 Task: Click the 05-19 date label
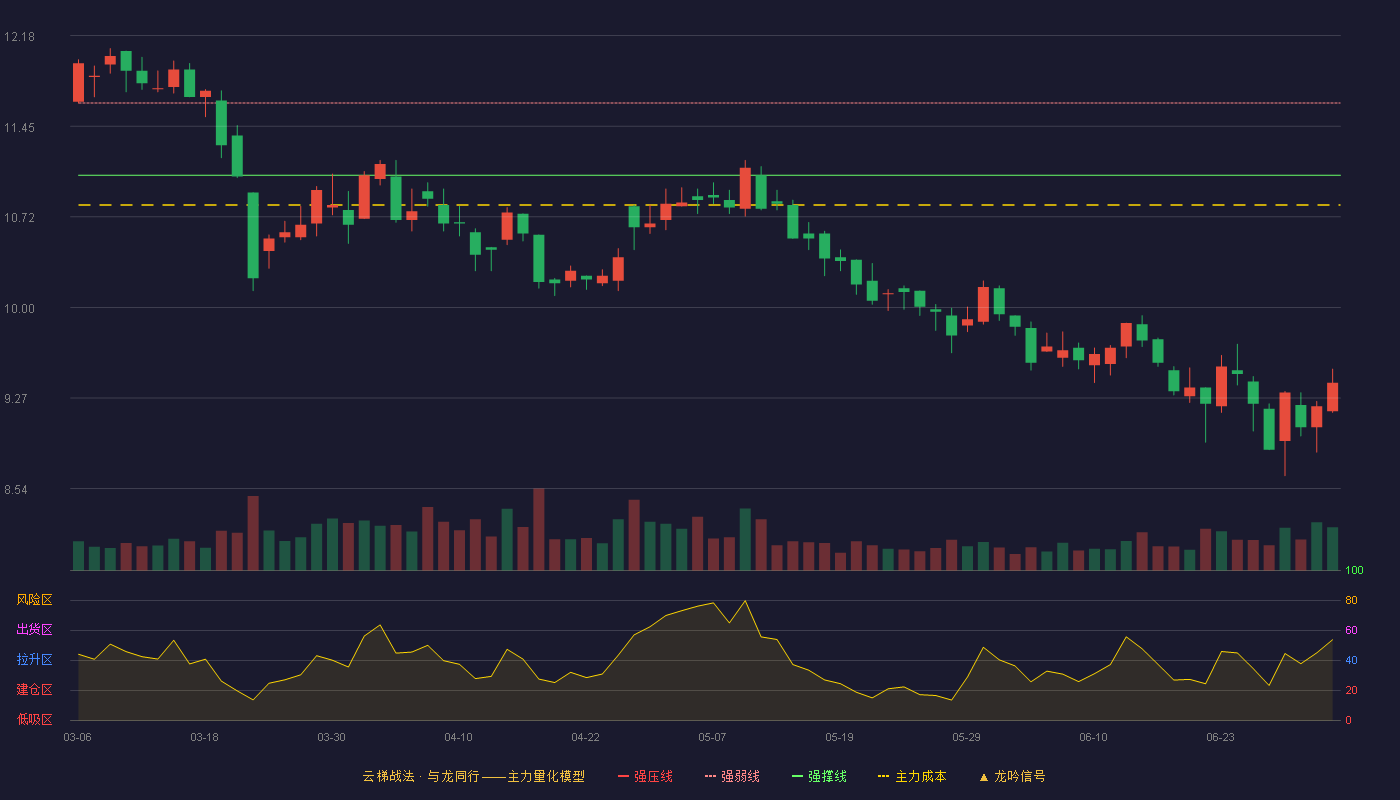(x=839, y=737)
